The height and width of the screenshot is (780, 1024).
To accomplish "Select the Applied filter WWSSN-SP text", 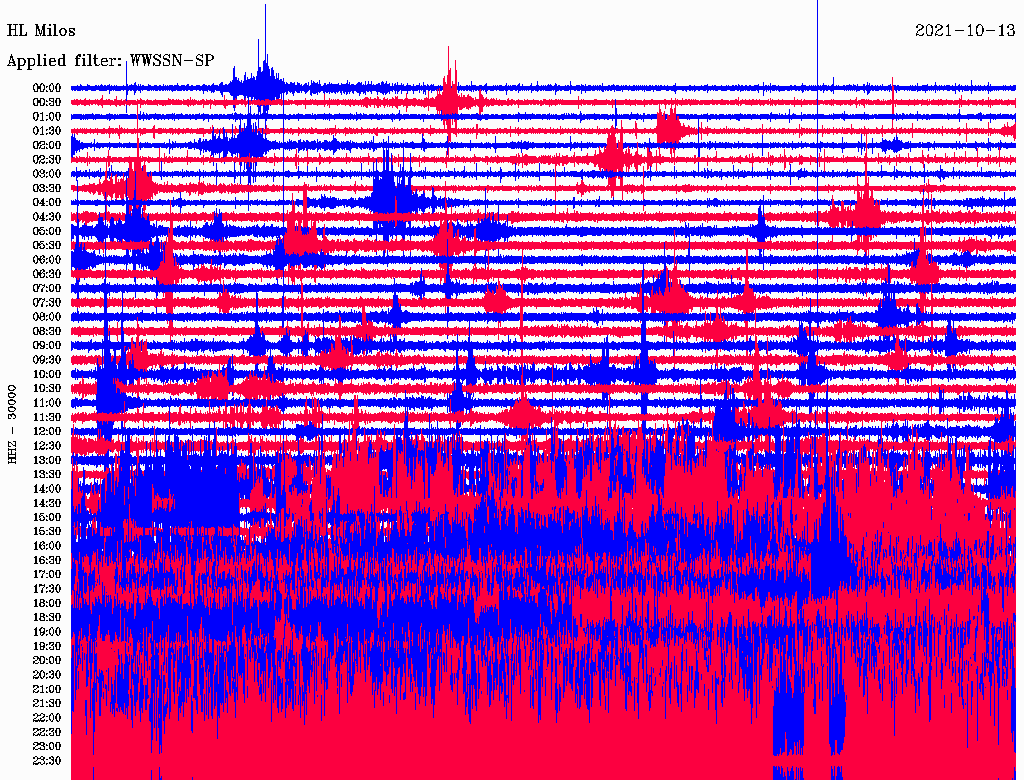I will pos(110,61).
